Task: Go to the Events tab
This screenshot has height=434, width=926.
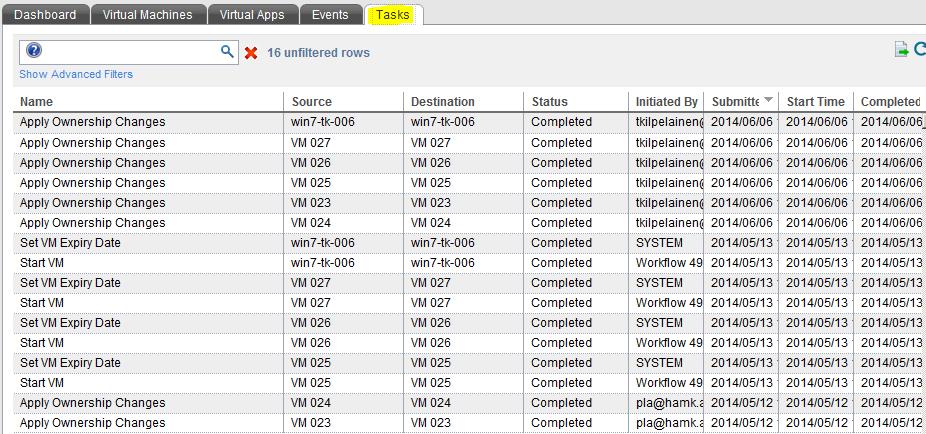Action: click(330, 15)
